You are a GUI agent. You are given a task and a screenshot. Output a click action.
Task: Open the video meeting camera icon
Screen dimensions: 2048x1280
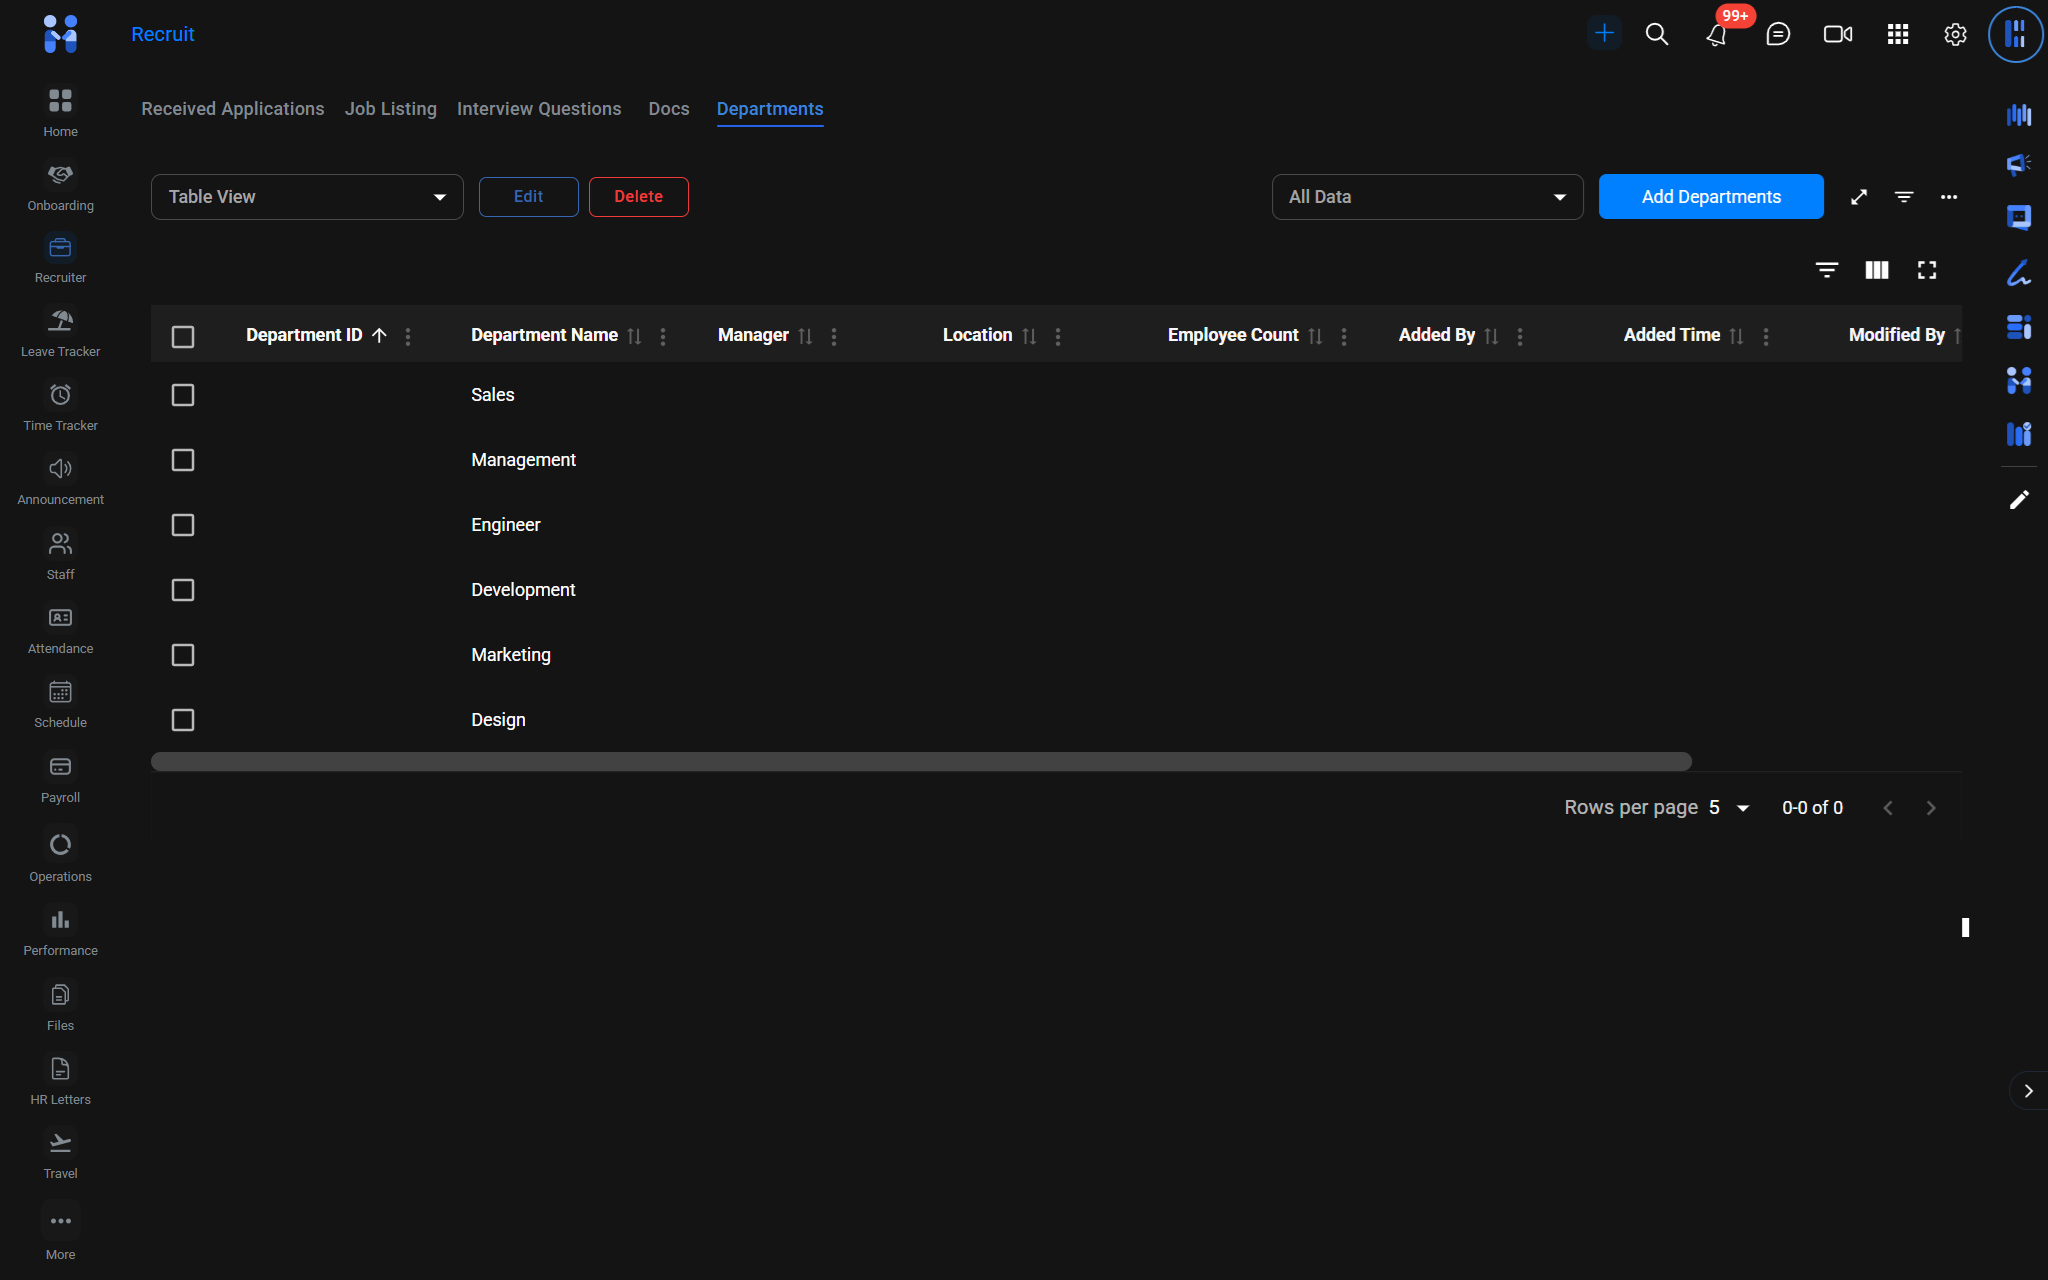1837,35
